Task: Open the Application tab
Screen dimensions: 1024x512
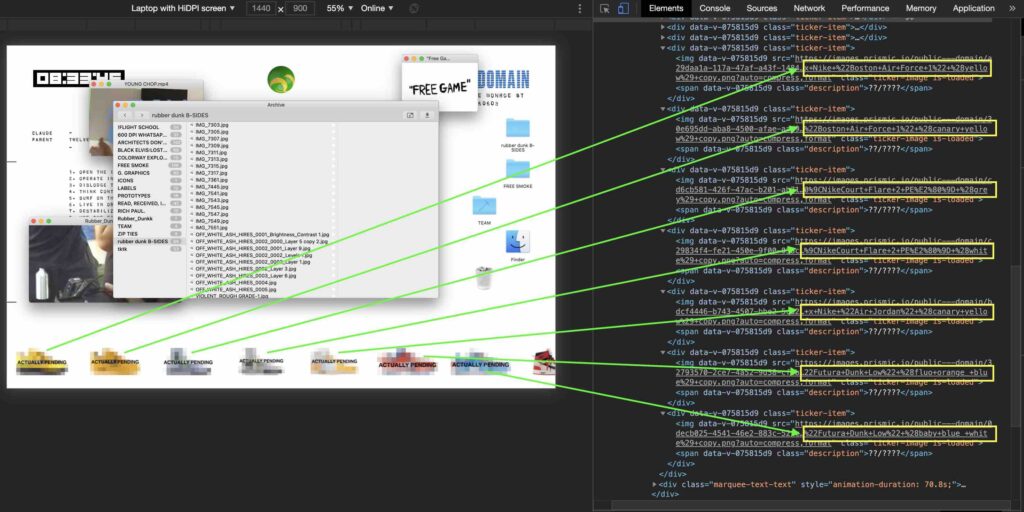Action: click(974, 8)
